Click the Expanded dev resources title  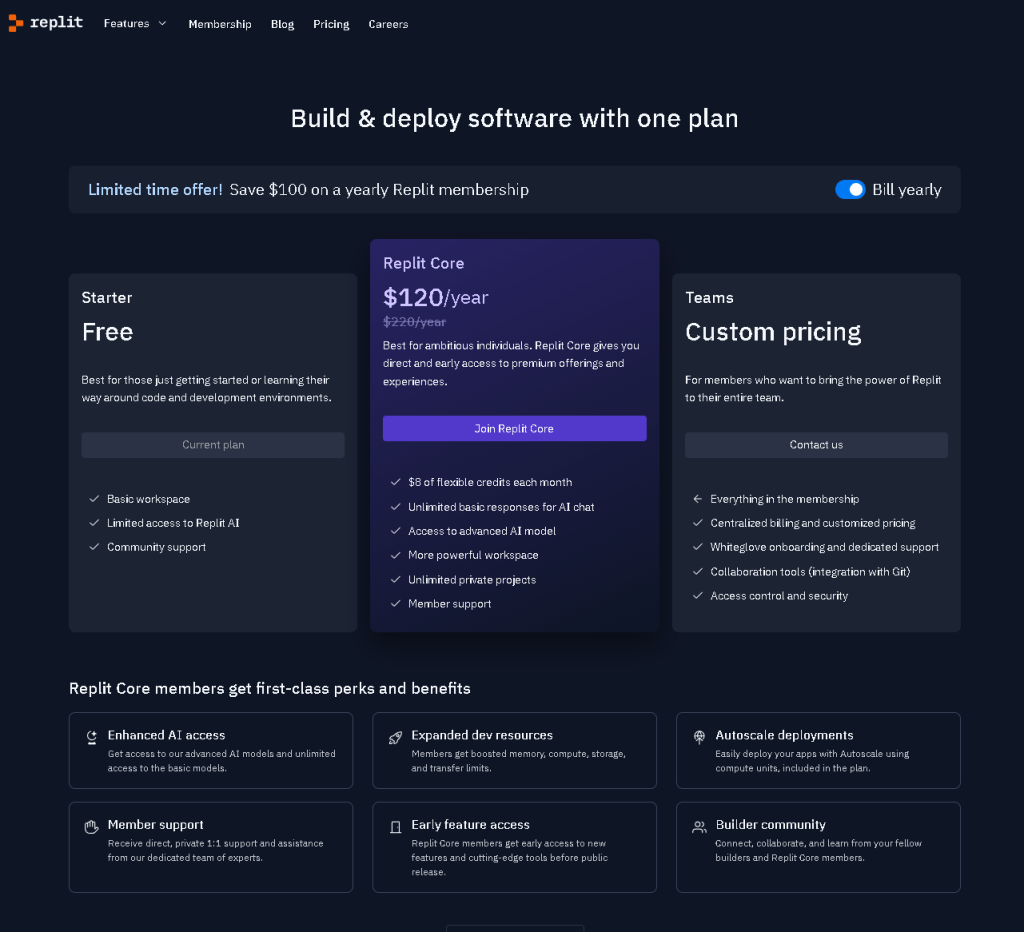(x=482, y=735)
